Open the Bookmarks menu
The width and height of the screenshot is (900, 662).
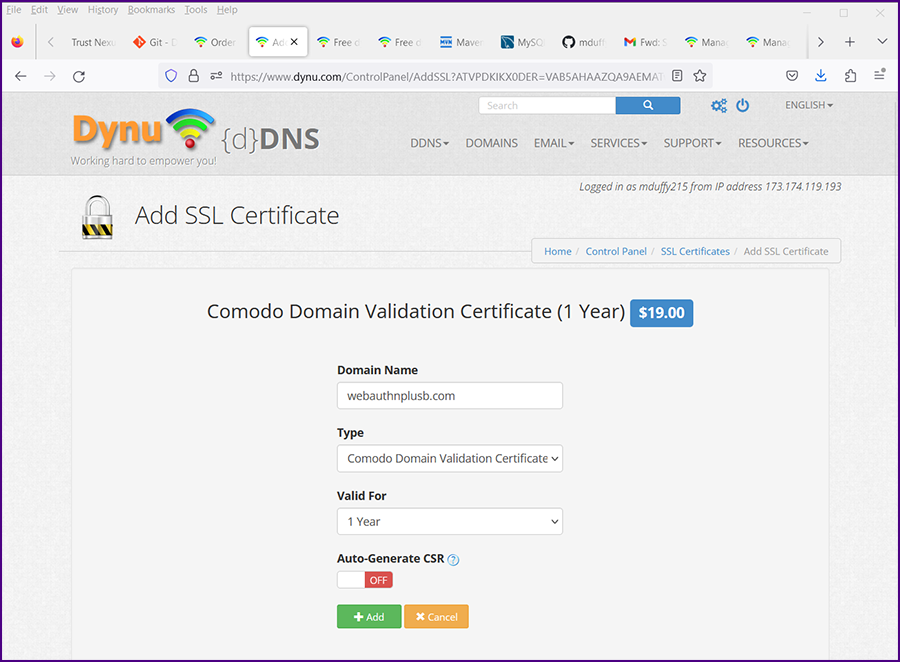[152, 10]
